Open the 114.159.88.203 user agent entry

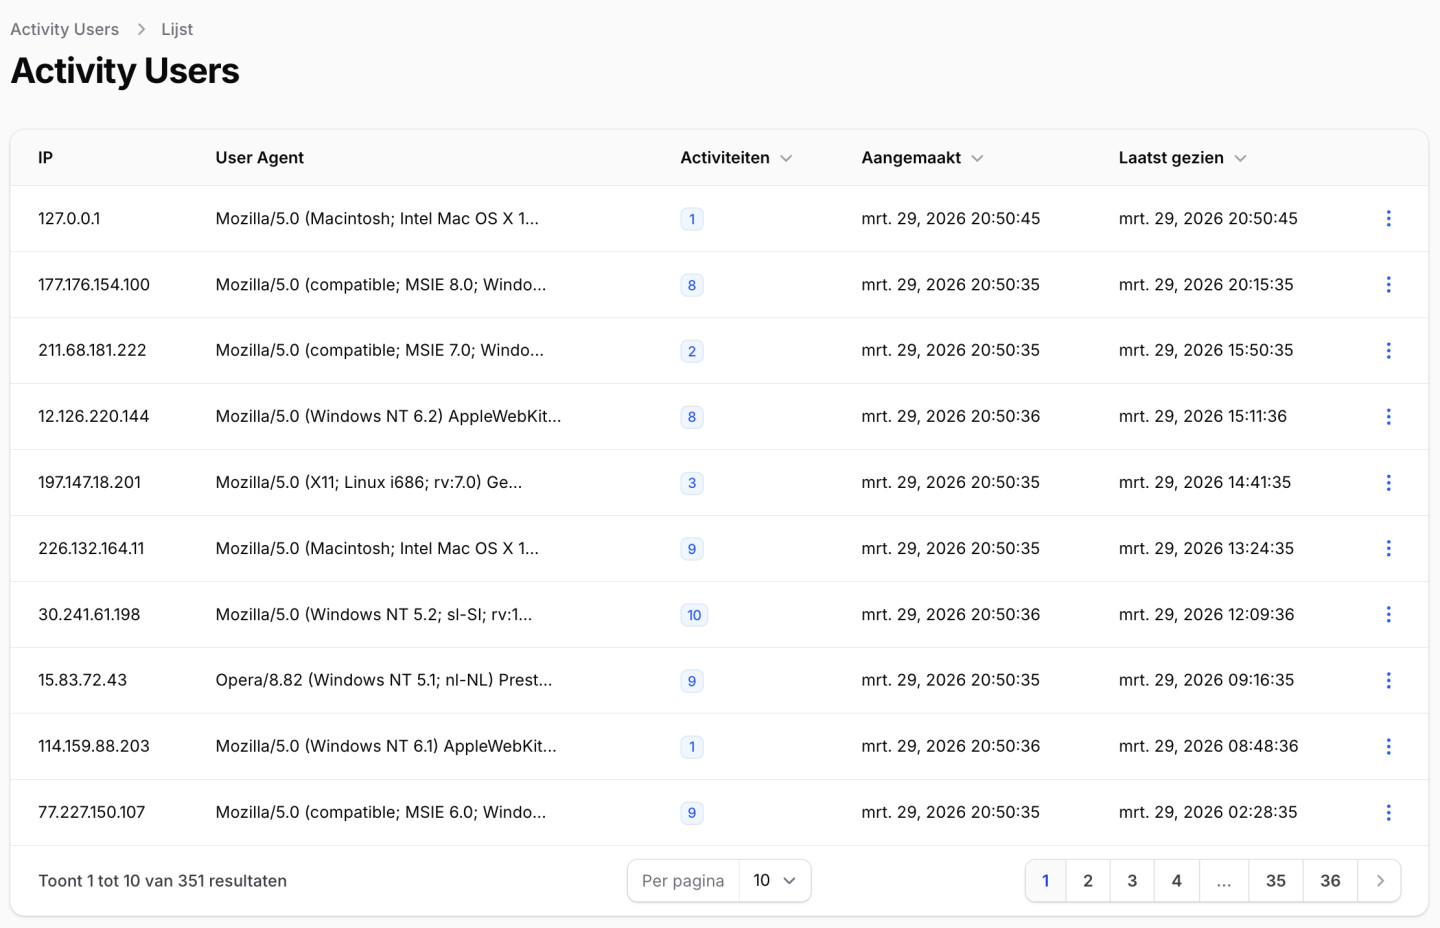pyautogui.click(x=386, y=747)
